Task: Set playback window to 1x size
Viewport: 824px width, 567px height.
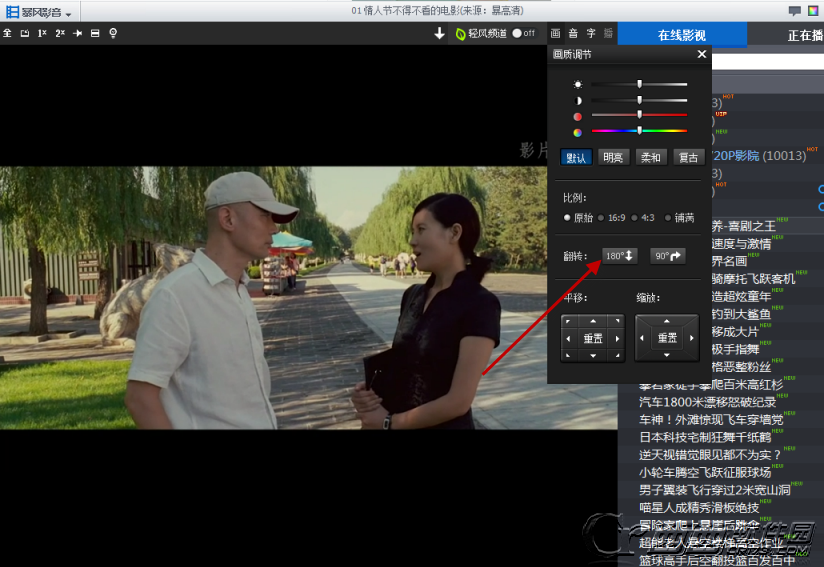Action: tap(42, 33)
